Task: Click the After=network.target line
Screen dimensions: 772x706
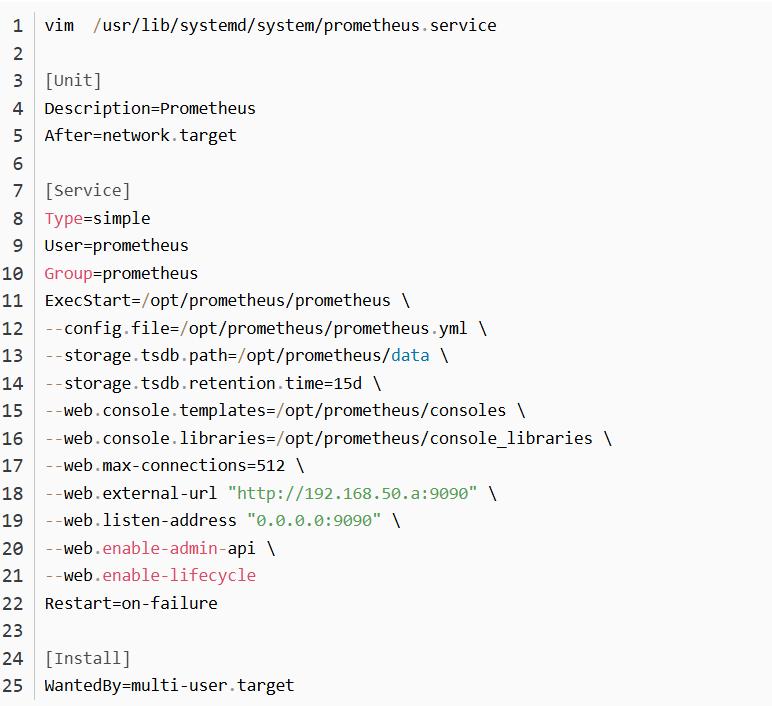Action: coord(140,135)
